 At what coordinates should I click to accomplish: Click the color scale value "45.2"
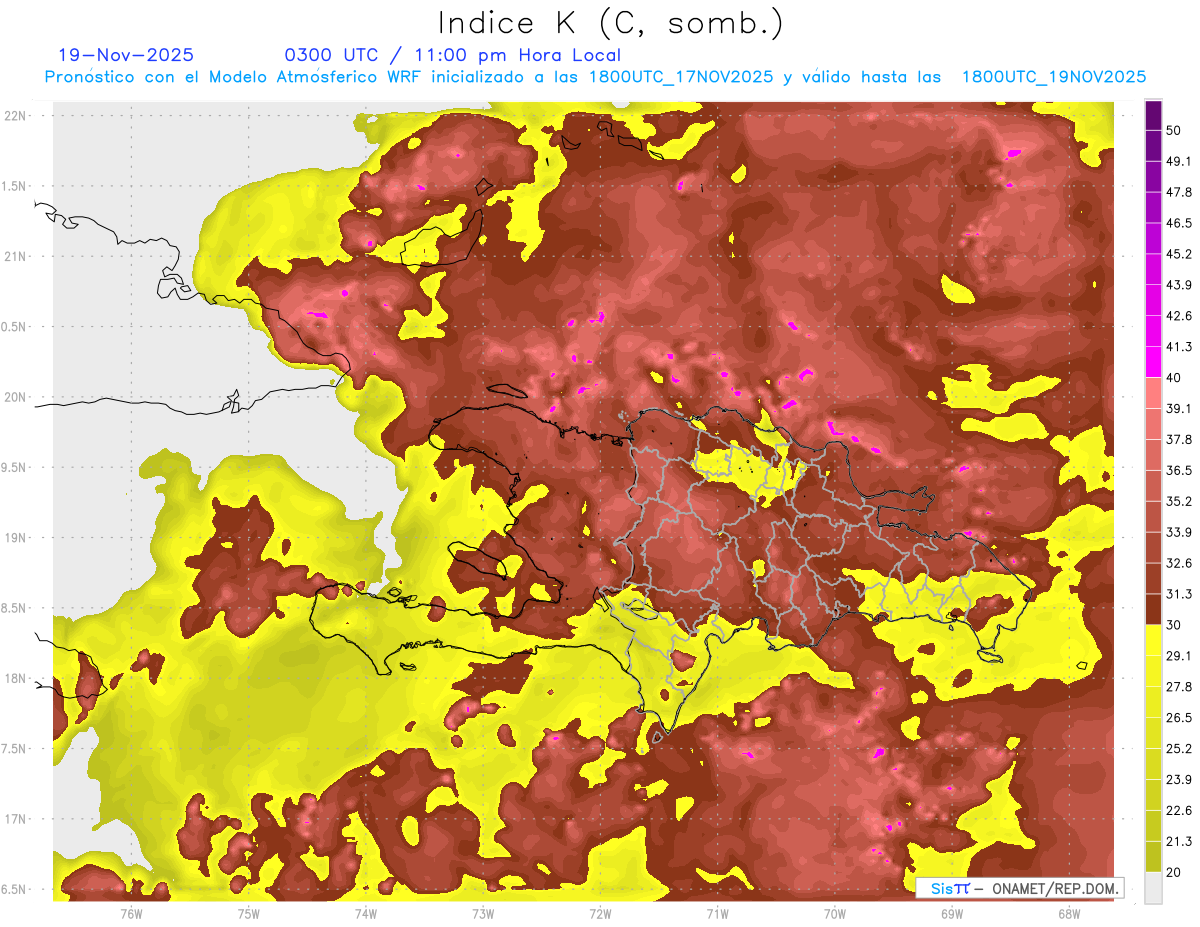pyautogui.click(x=1178, y=254)
